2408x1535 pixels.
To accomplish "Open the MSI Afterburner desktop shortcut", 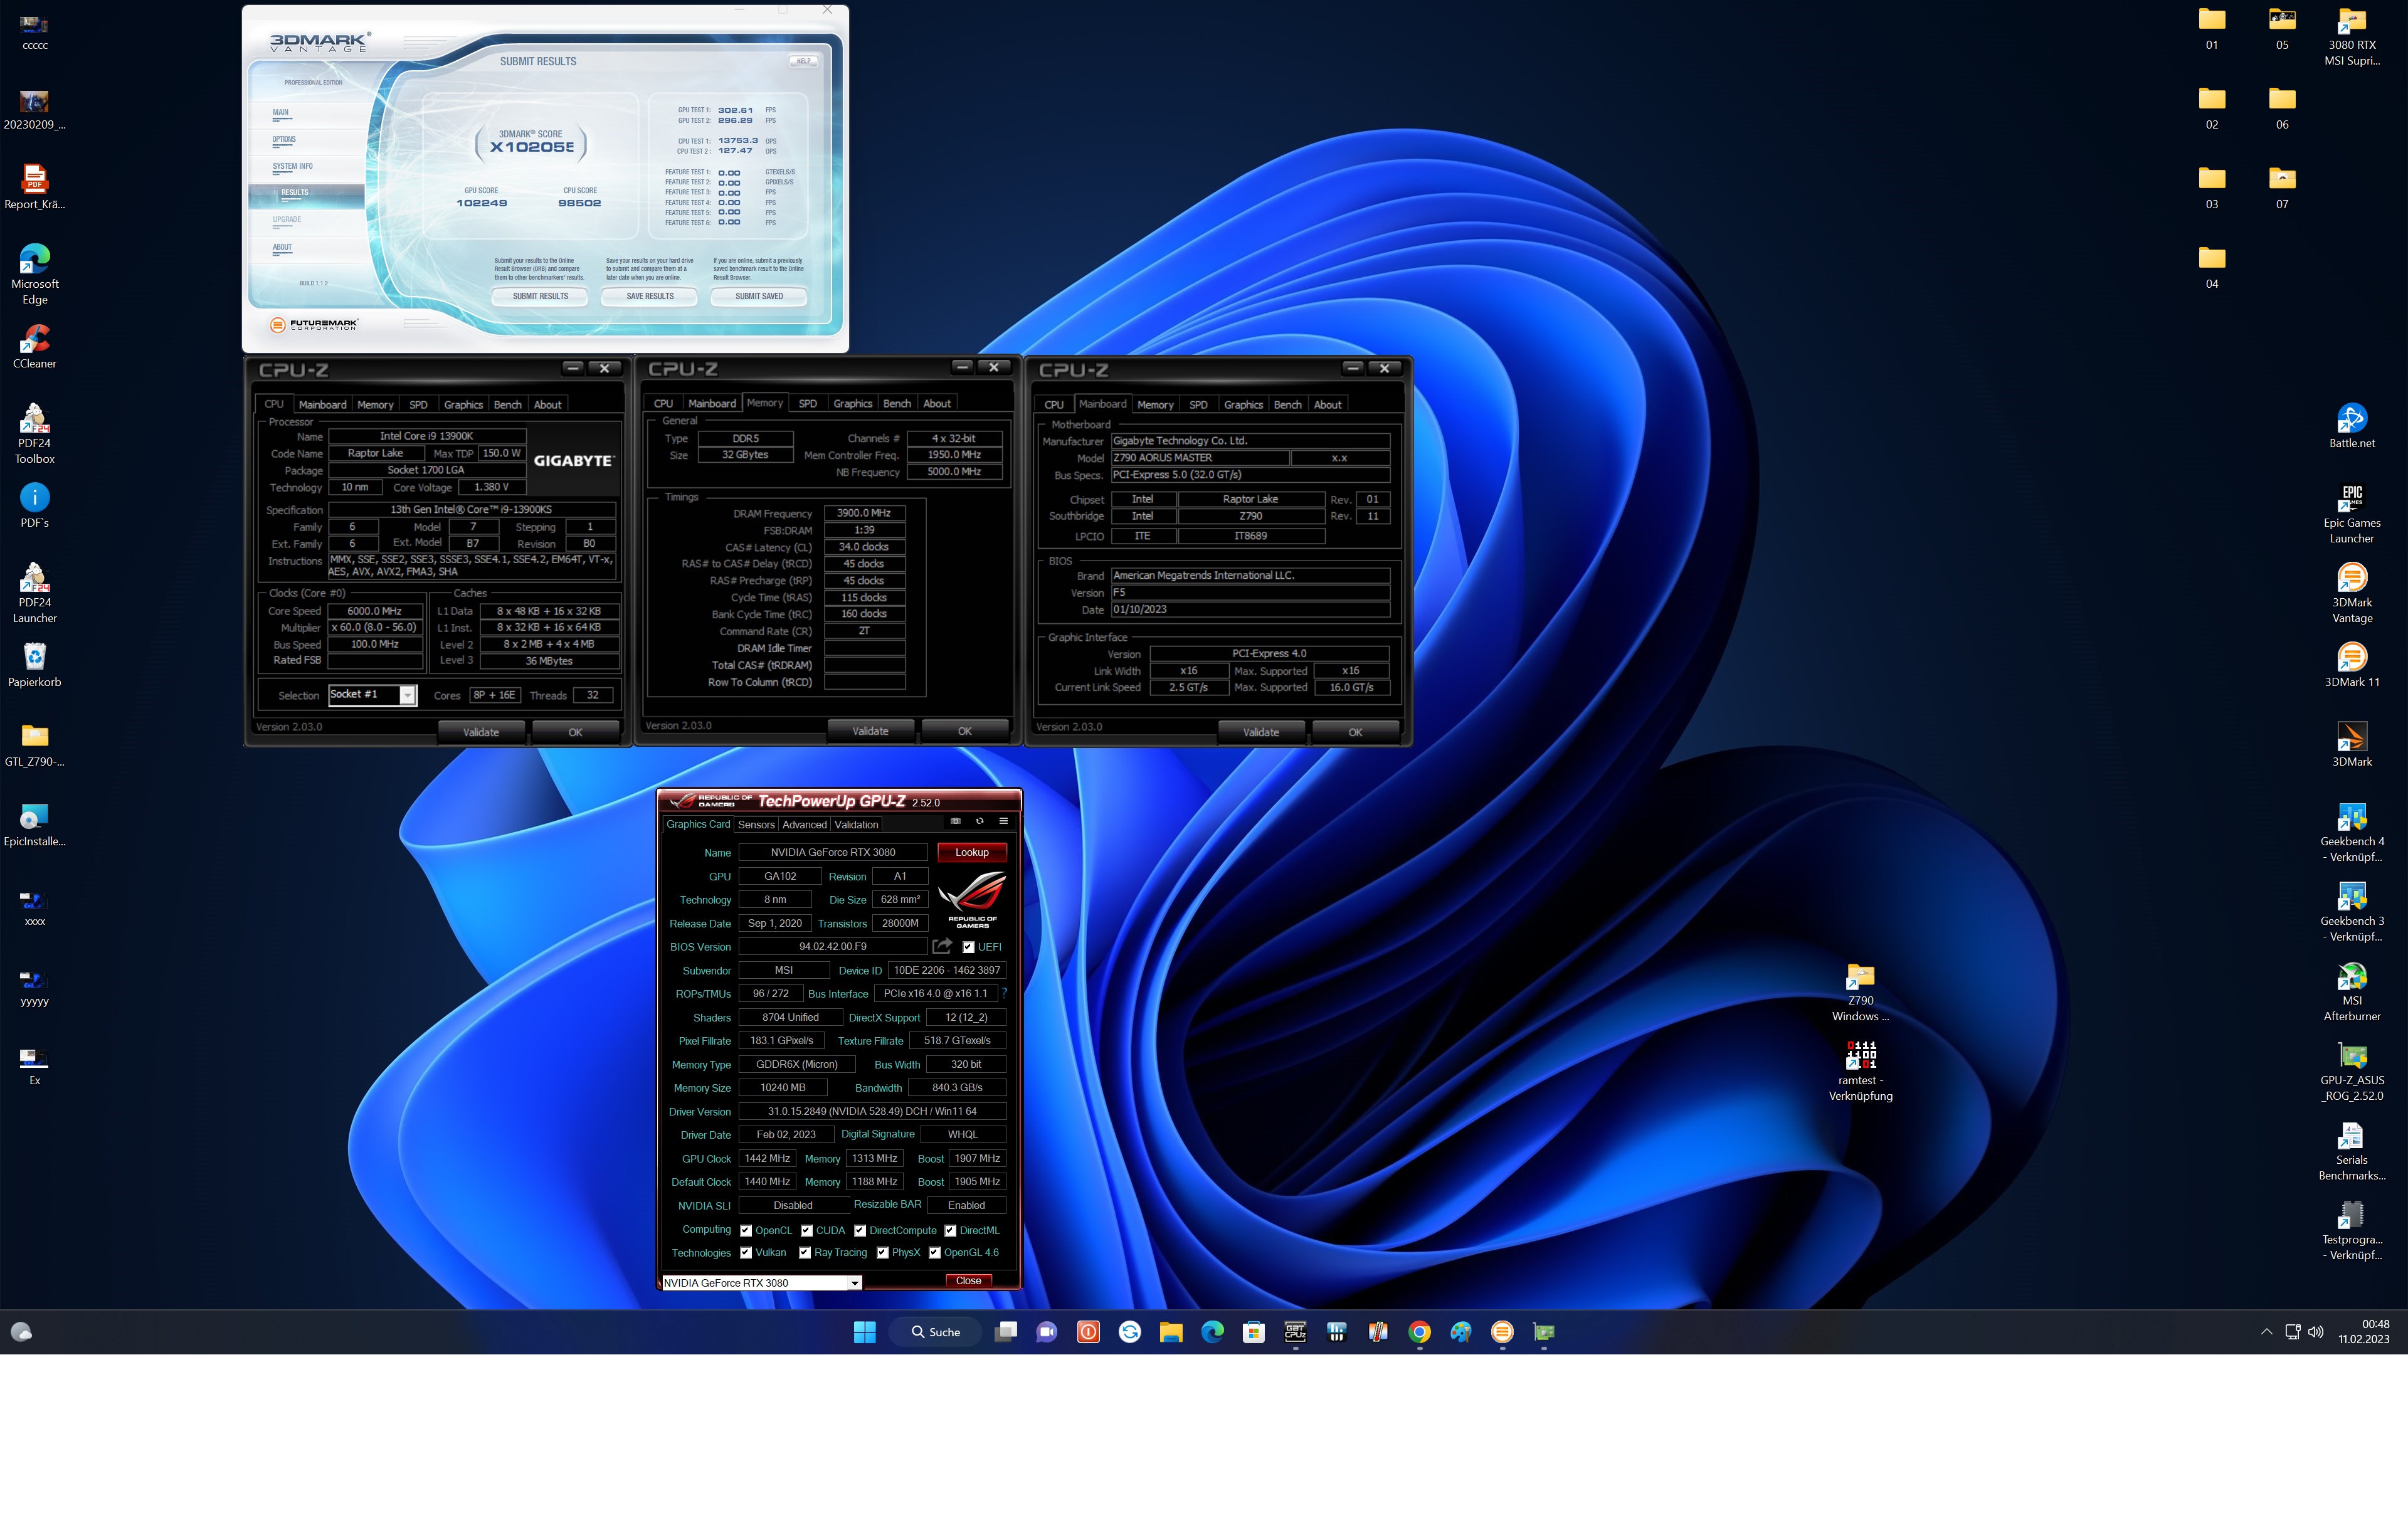I will (x=2351, y=992).
